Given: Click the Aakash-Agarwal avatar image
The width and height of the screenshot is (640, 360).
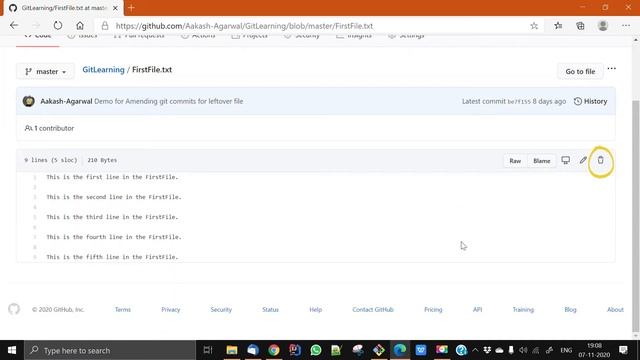Looking at the screenshot, I should [29, 101].
